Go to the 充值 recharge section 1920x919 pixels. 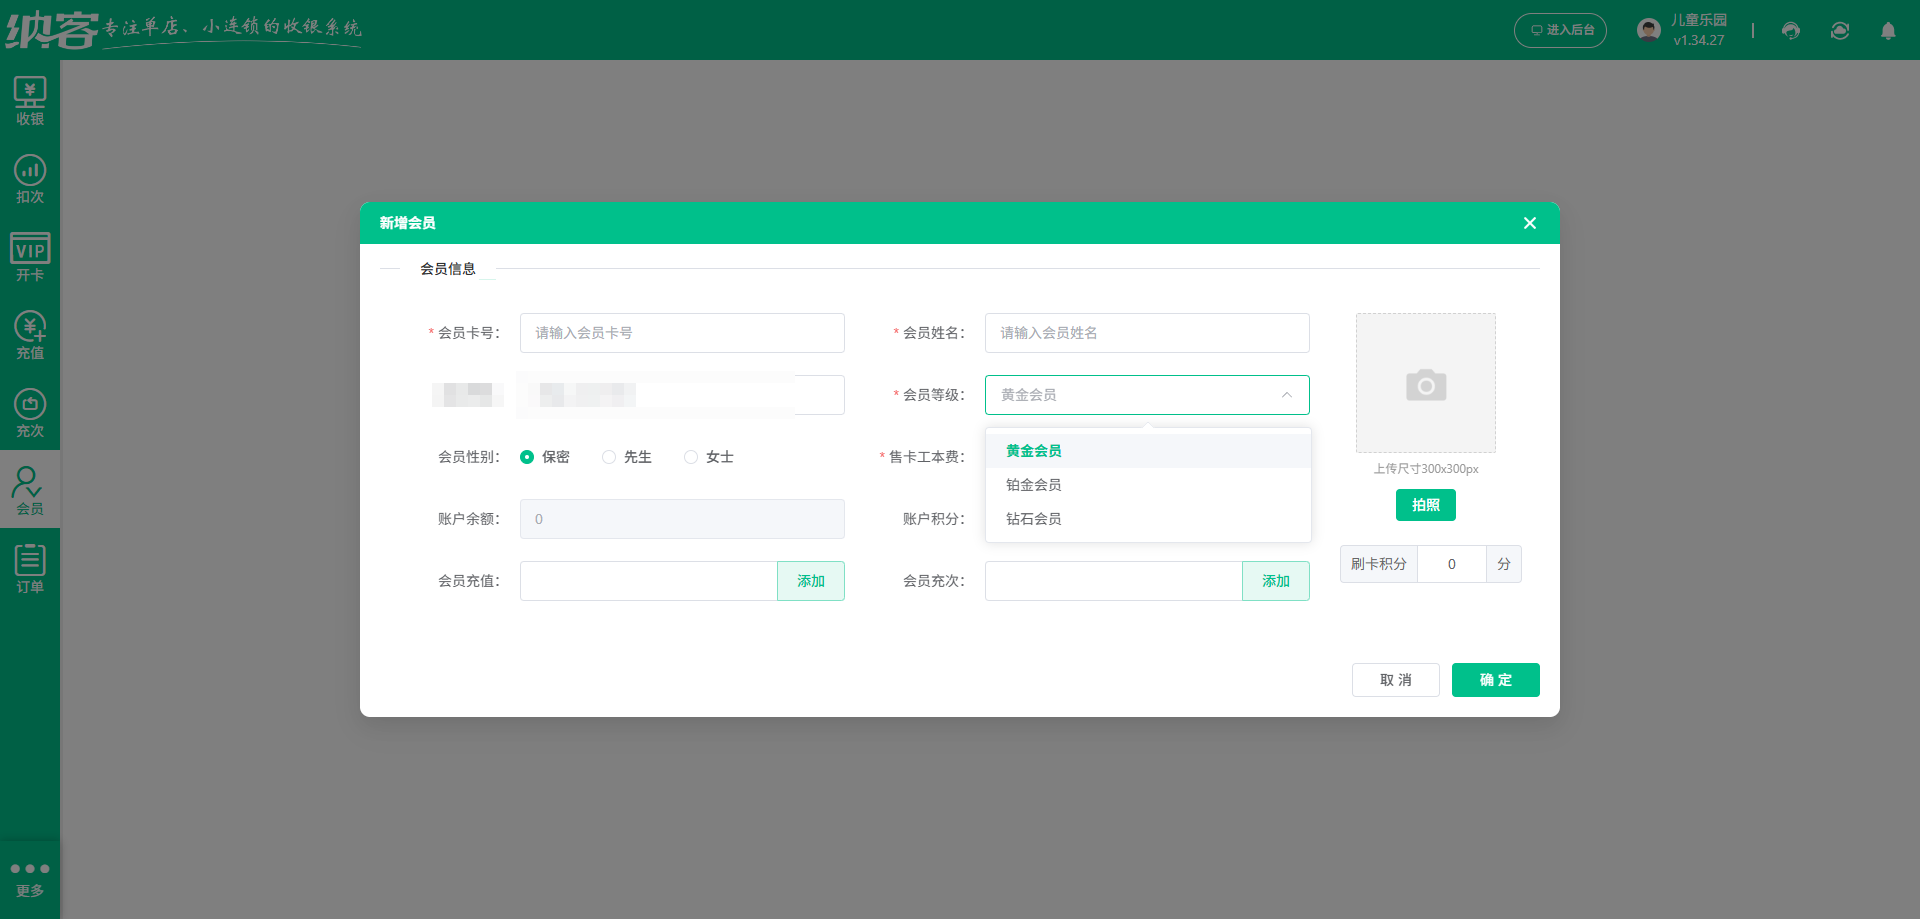pos(30,334)
